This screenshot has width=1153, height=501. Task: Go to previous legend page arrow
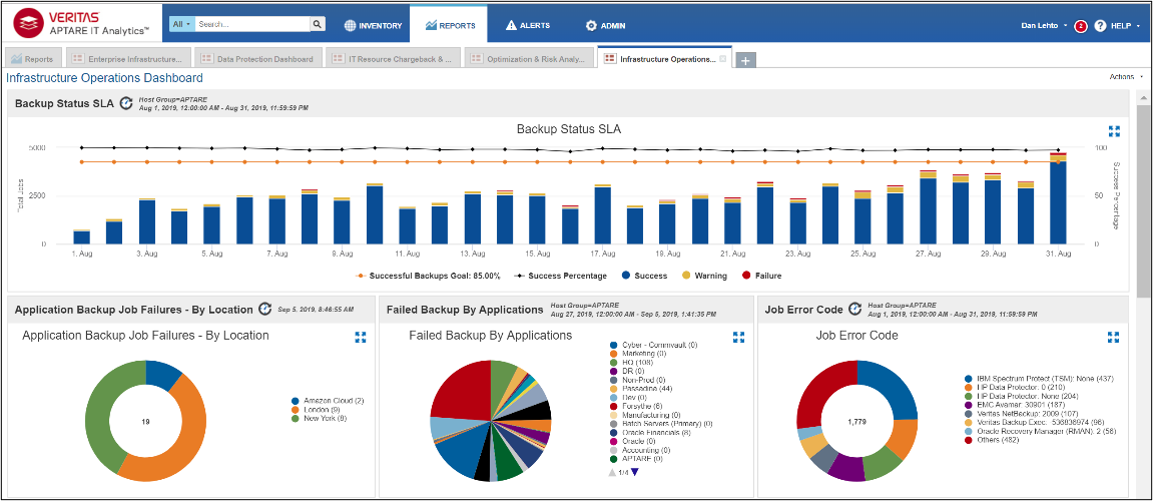[613, 472]
